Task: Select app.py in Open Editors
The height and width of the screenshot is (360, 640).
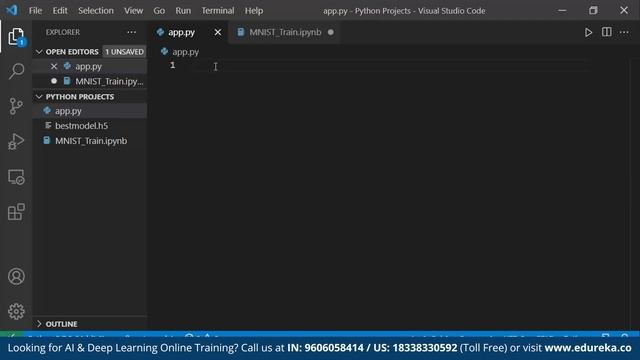Action: (x=89, y=66)
